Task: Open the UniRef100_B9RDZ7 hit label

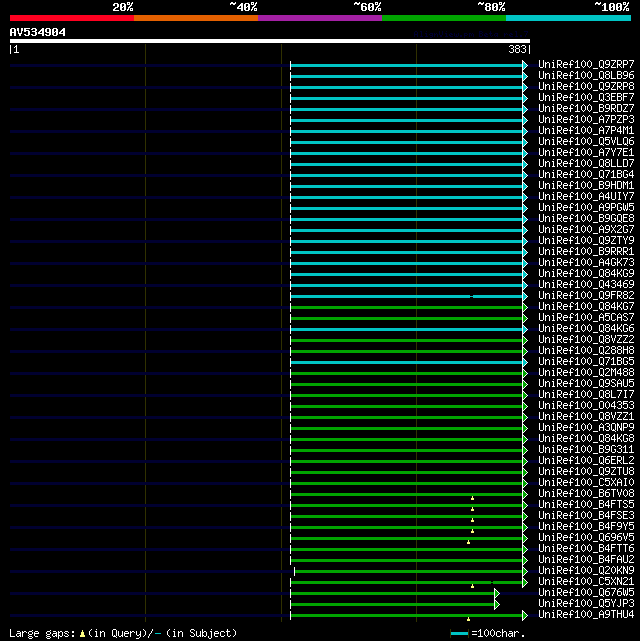Action: tap(586, 108)
